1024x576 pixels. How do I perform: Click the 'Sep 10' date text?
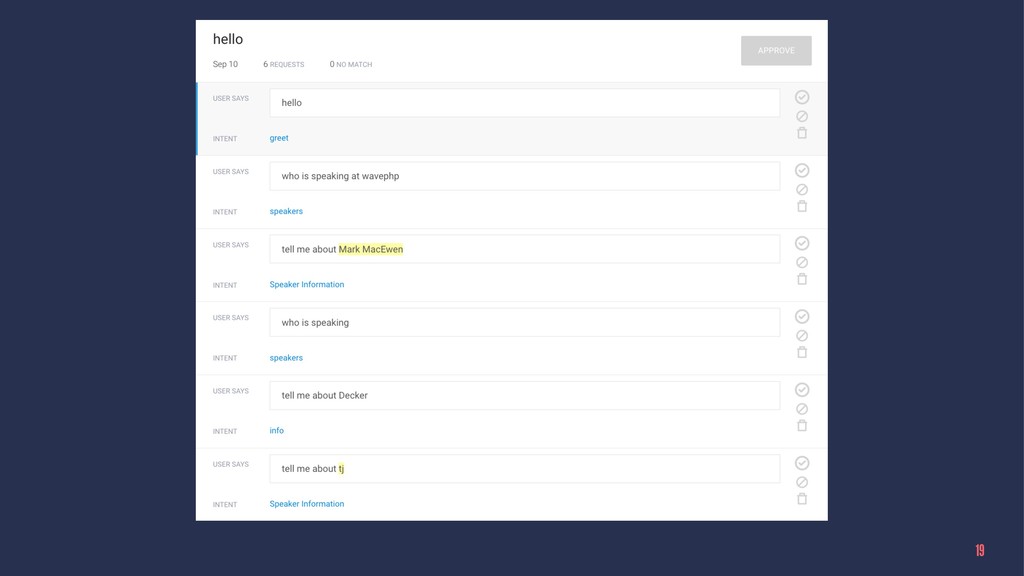(x=225, y=64)
